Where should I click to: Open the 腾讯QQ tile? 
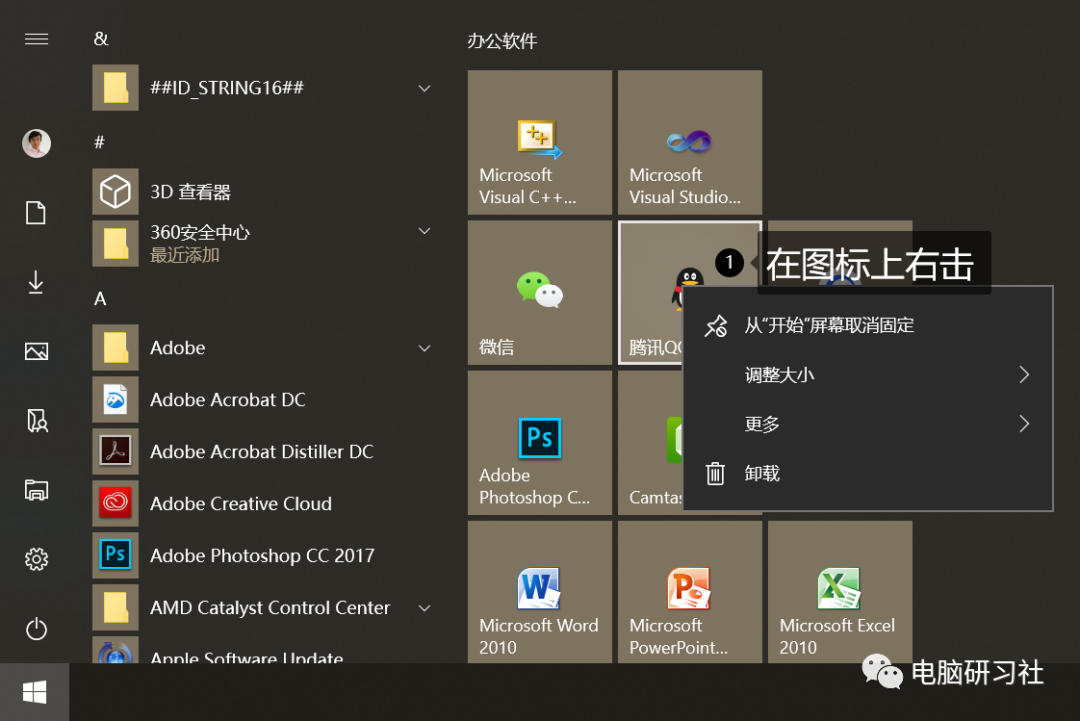point(651,293)
